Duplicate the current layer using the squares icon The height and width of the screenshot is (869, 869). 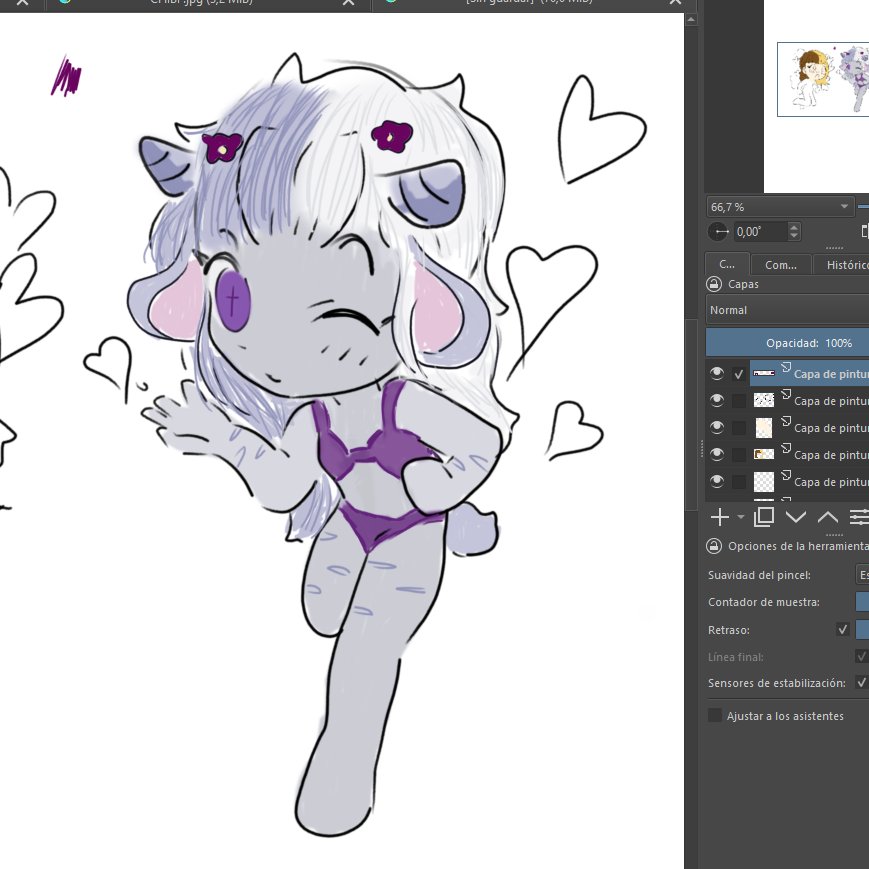764,517
